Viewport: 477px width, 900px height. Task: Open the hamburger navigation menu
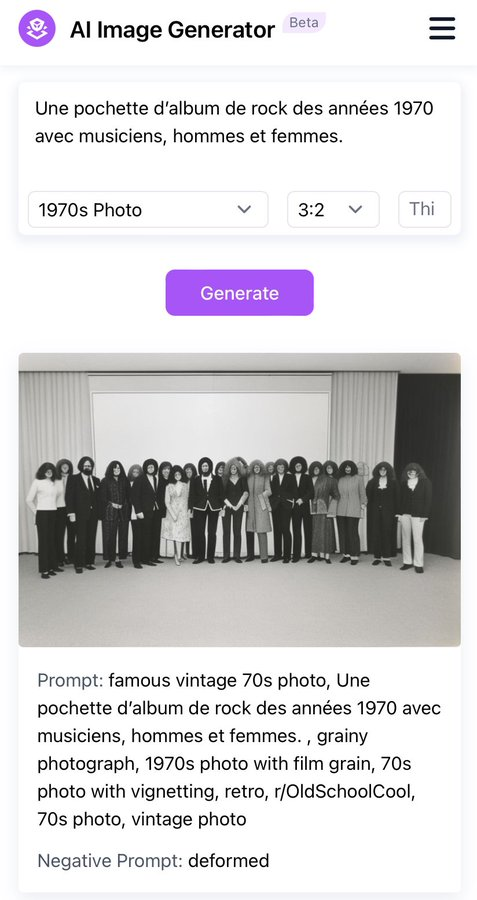442,28
